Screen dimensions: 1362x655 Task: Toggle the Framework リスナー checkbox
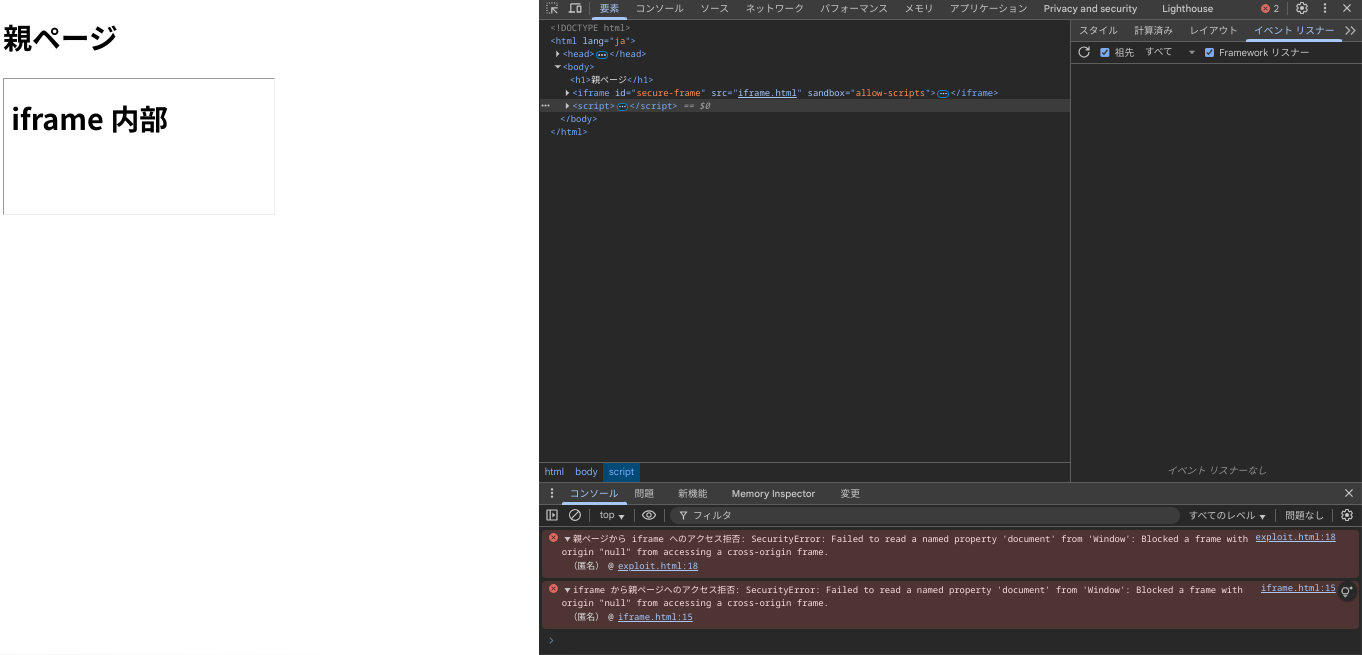[x=1209, y=52]
